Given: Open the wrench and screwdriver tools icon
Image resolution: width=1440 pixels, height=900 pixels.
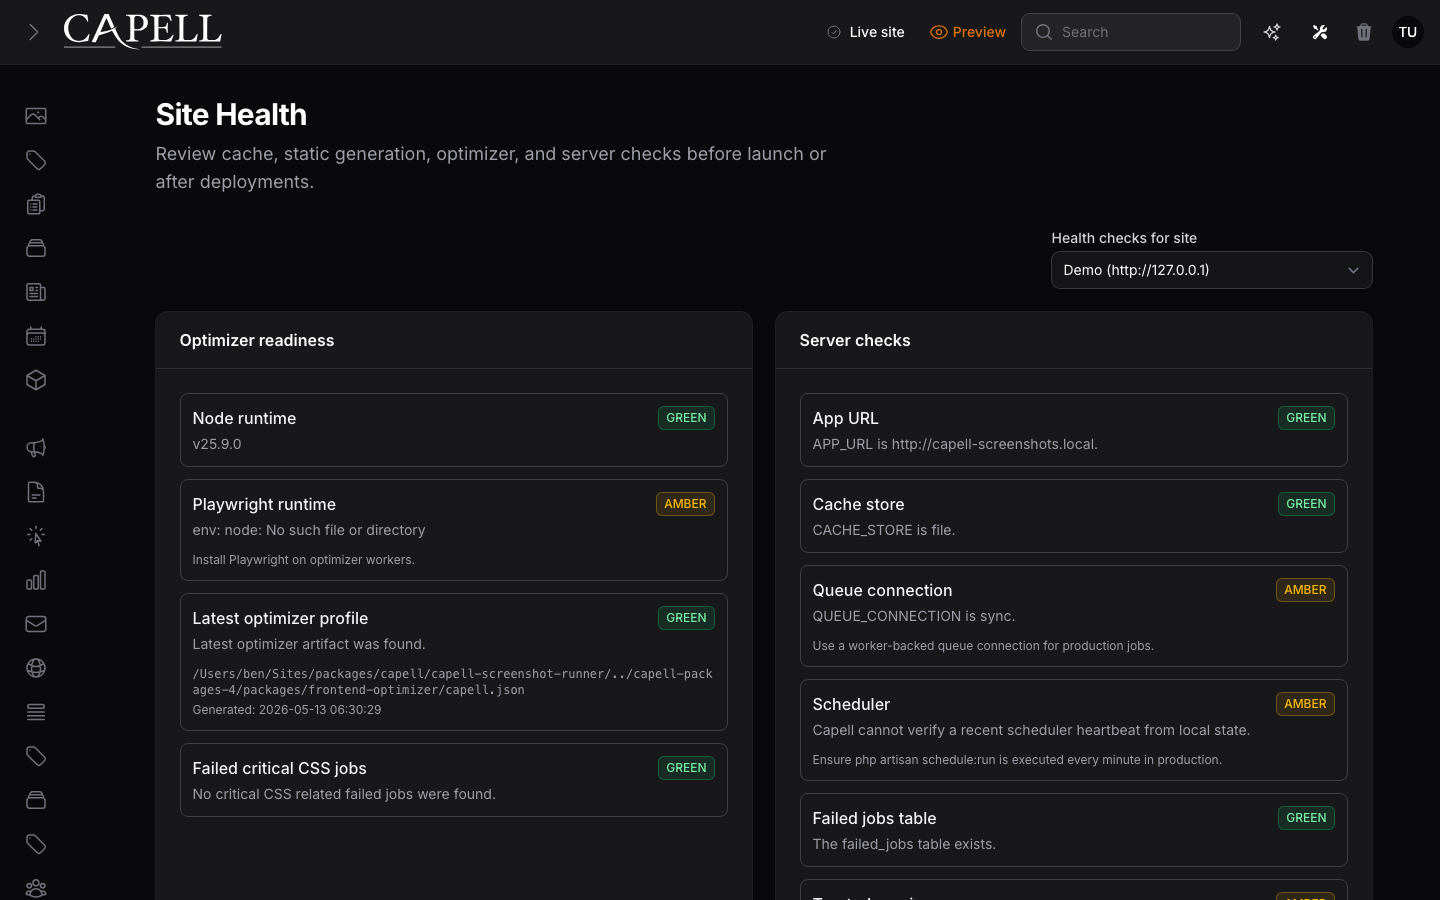Looking at the screenshot, I should [x=1320, y=32].
